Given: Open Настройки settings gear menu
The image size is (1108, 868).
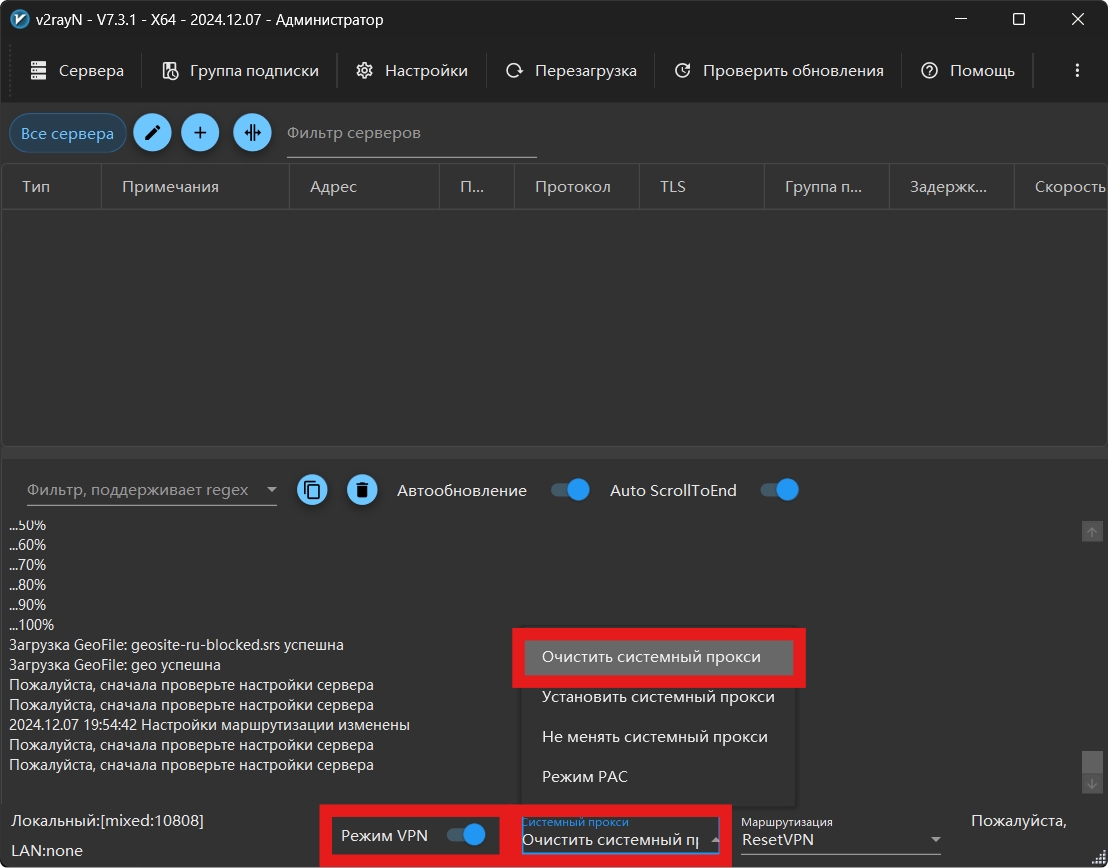Looking at the screenshot, I should (412, 71).
